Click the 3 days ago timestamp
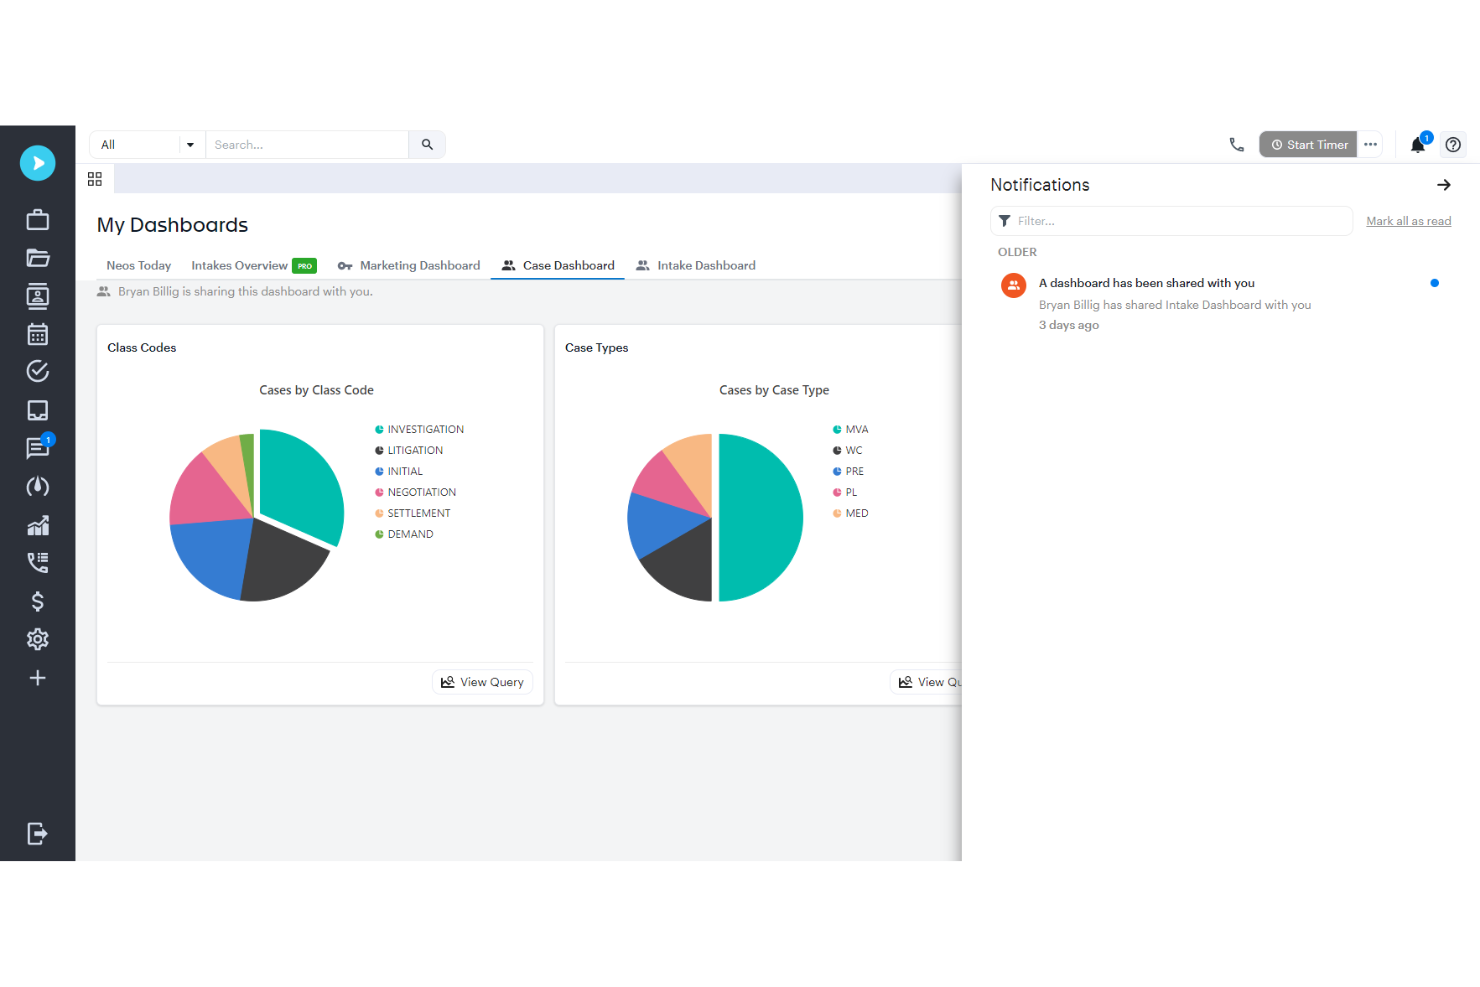The image size is (1480, 987). point(1069,325)
